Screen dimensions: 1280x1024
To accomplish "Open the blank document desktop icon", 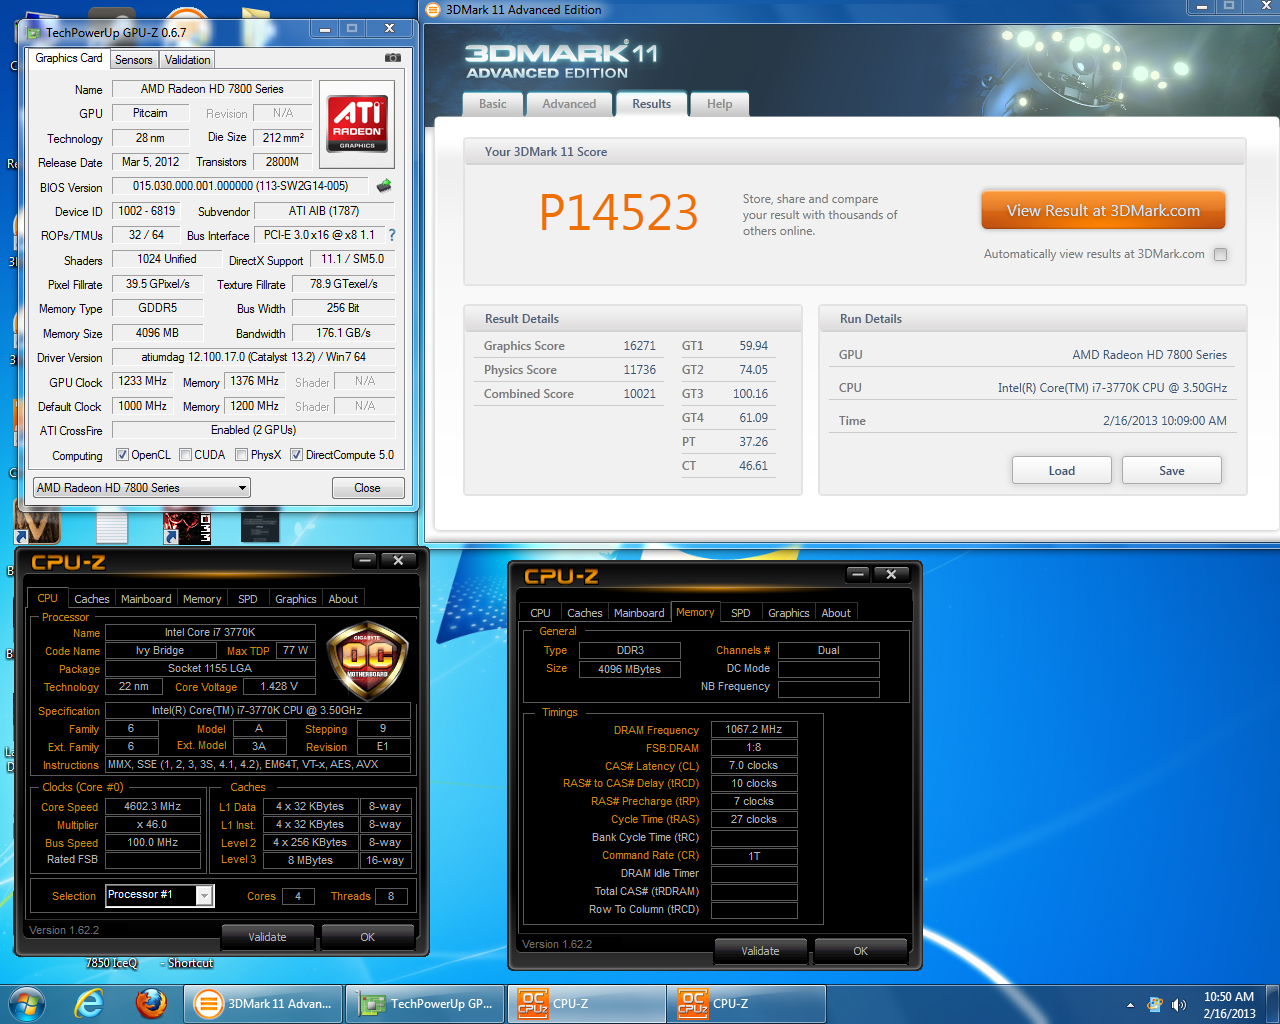I will [112, 528].
